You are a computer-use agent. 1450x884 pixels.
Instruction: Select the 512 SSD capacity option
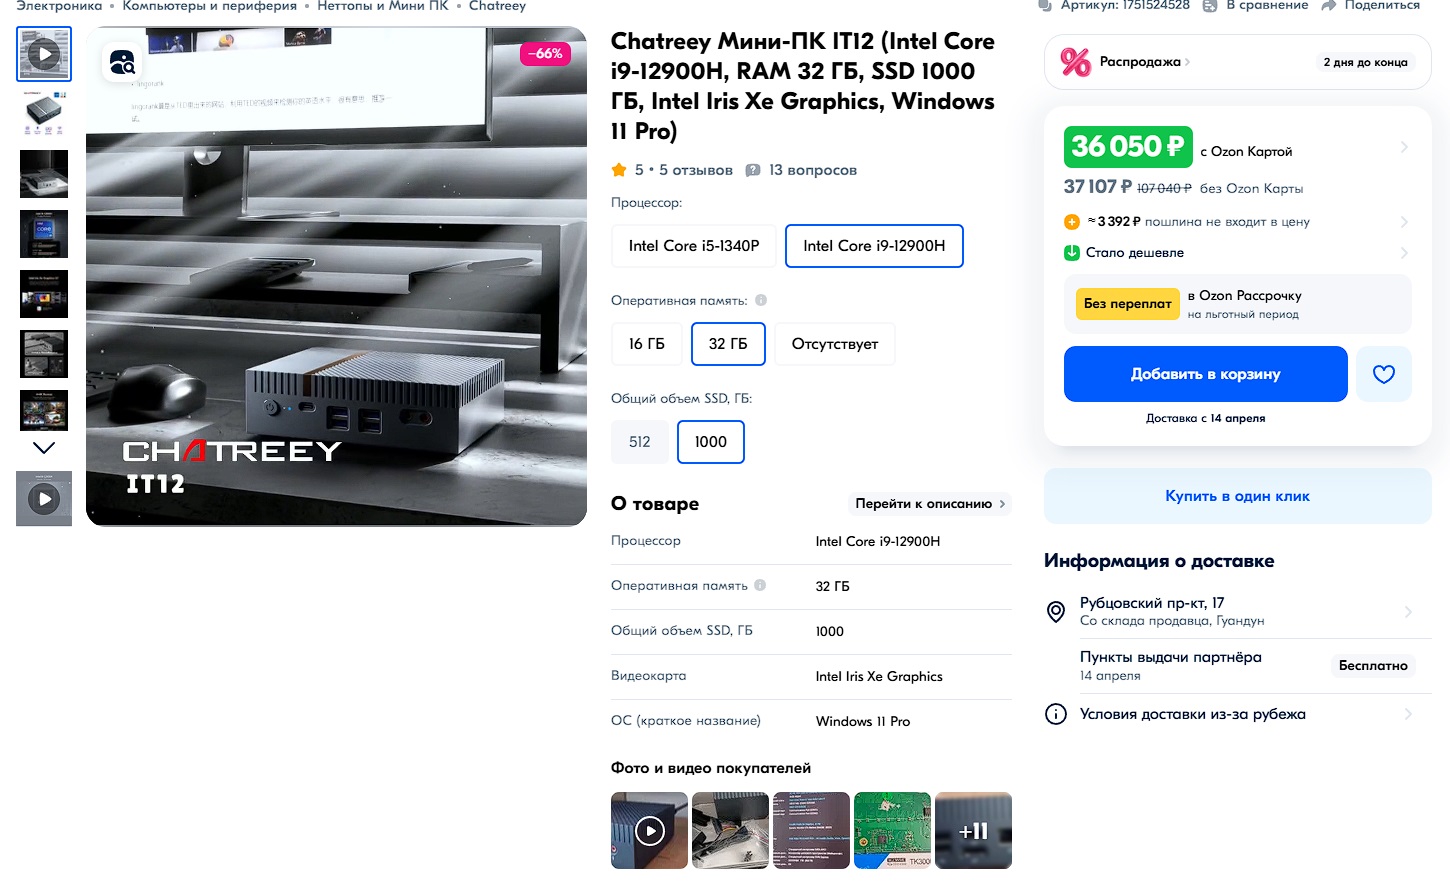640,442
